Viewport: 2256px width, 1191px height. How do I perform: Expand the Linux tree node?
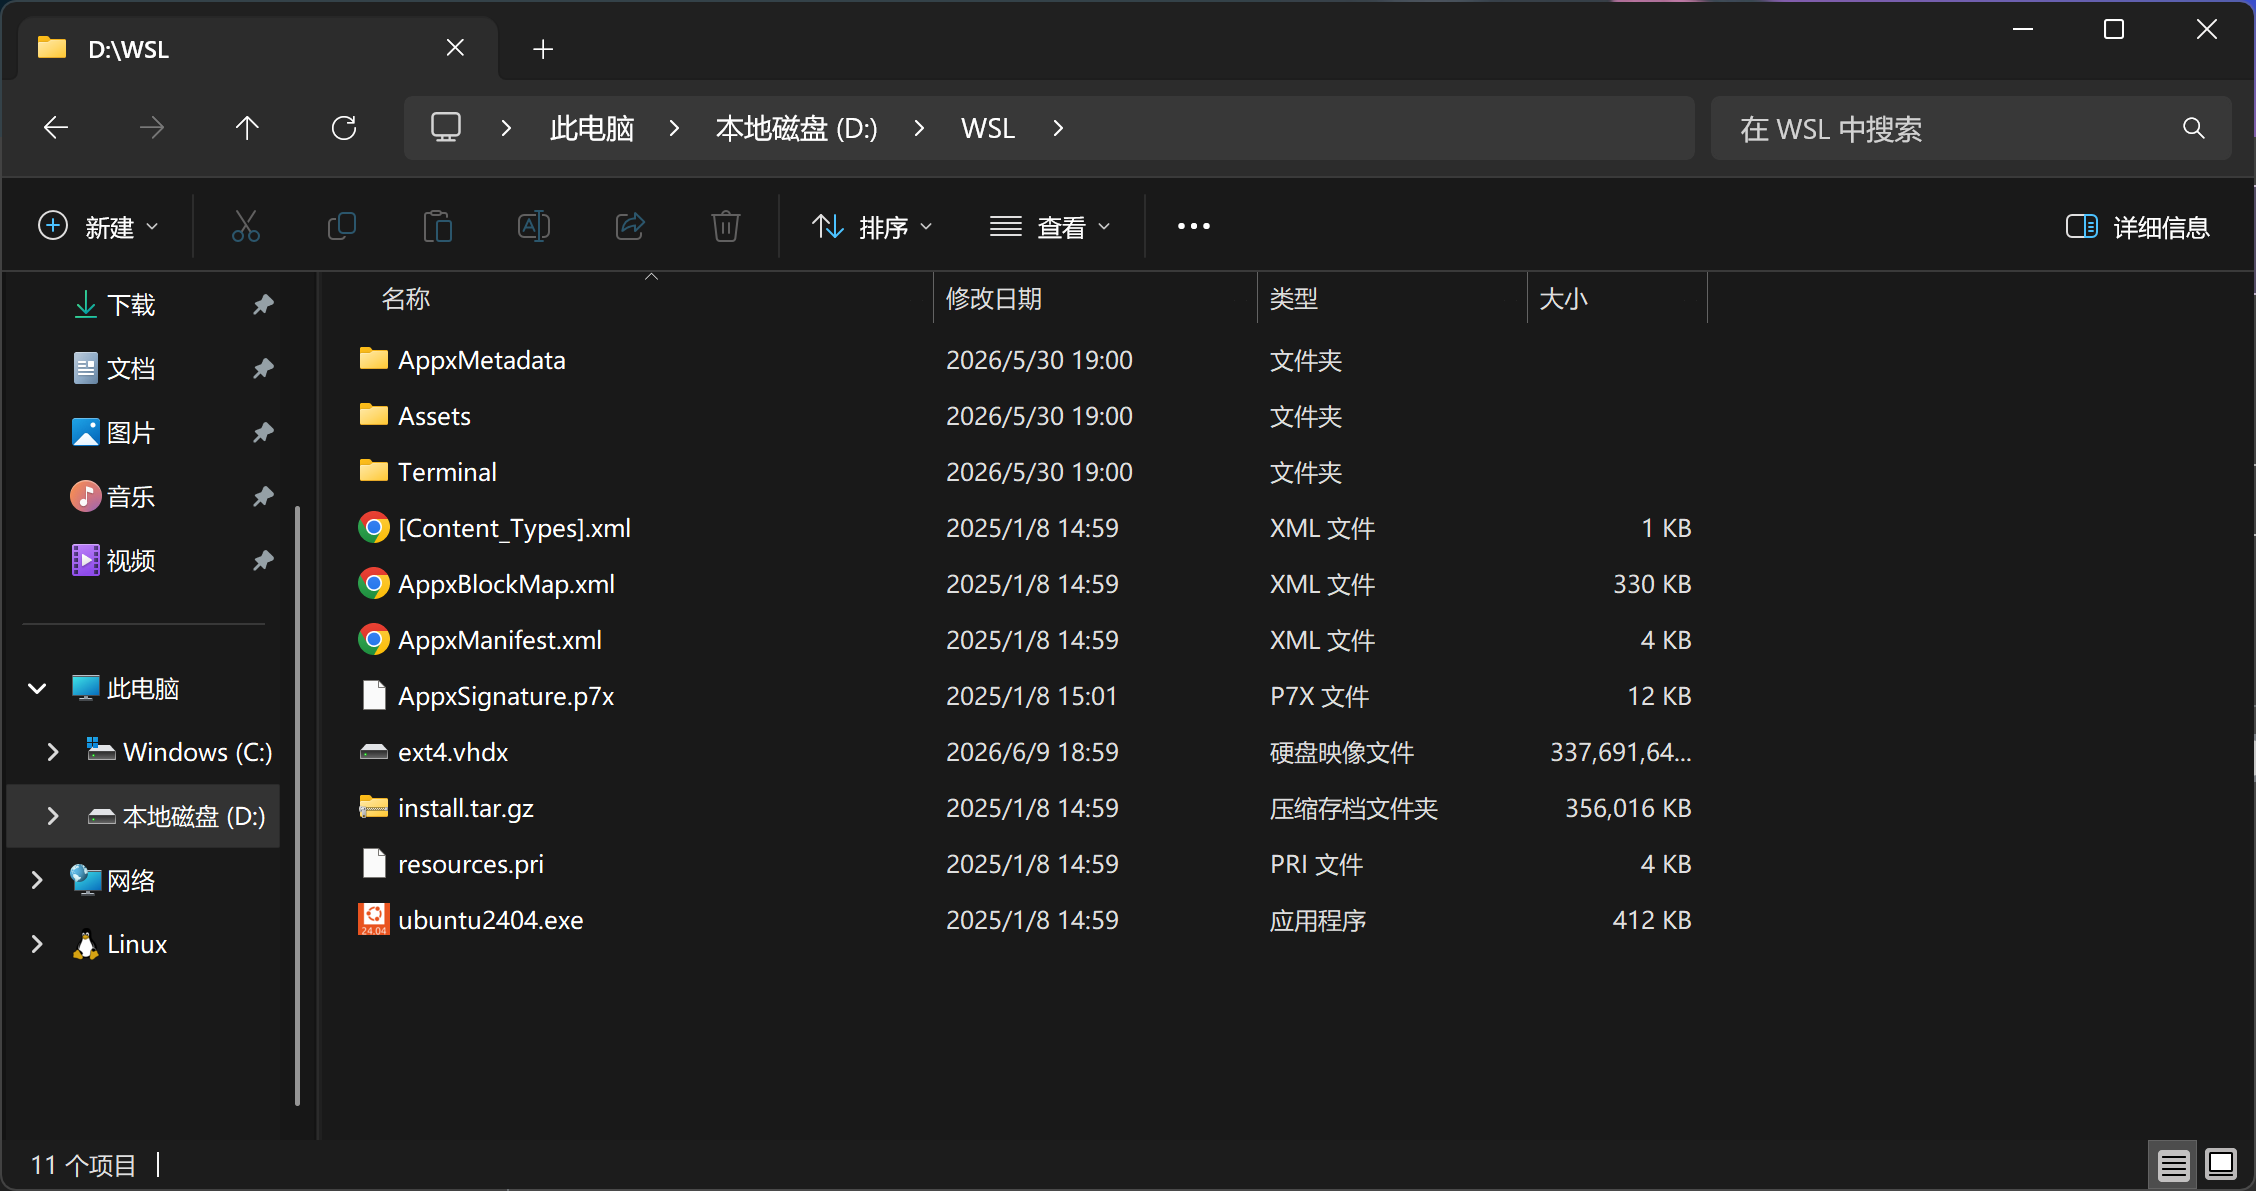pyautogui.click(x=37, y=944)
